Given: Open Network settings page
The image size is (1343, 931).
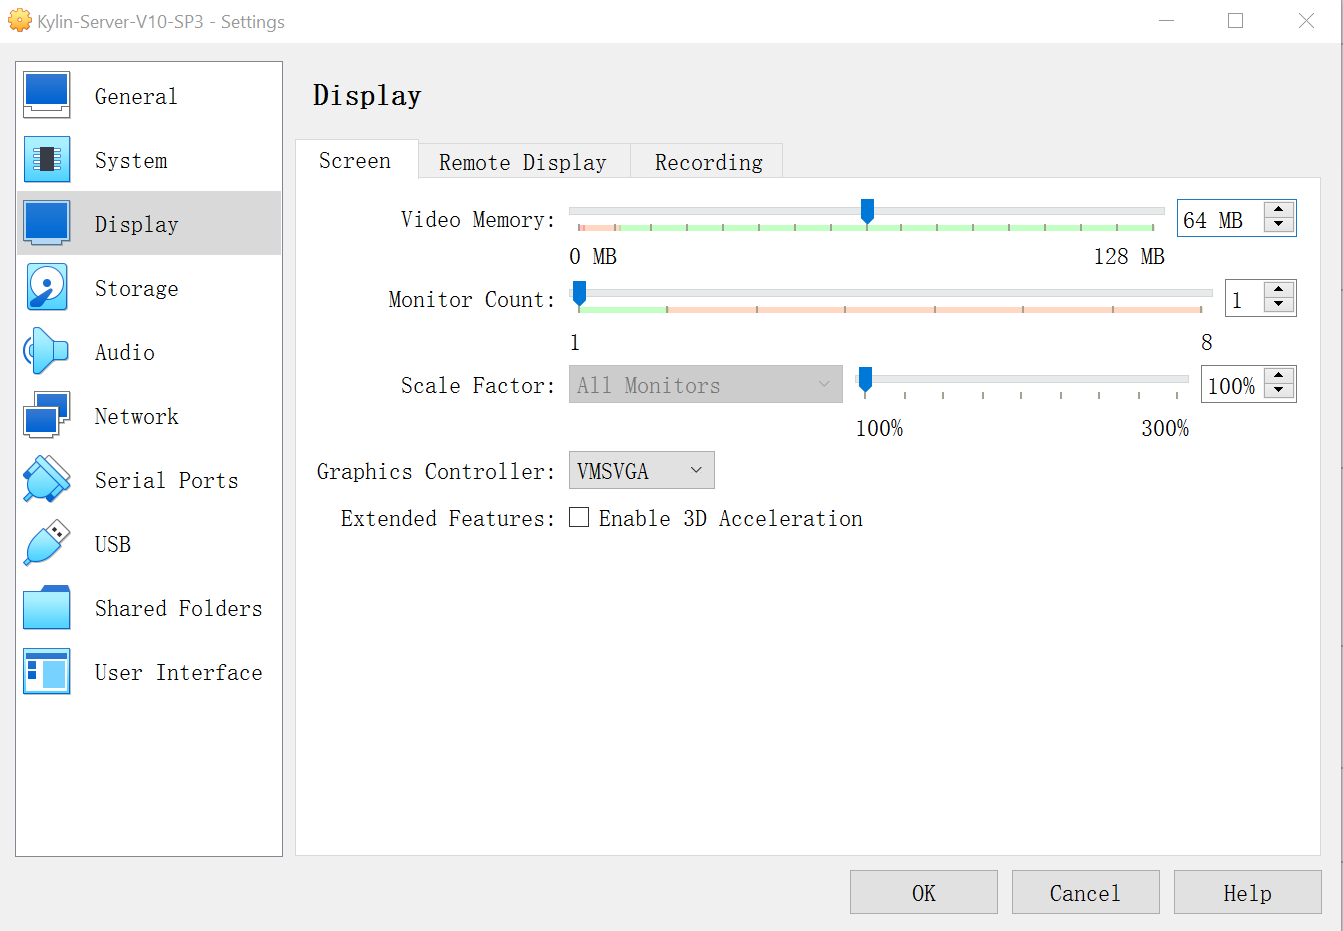Looking at the screenshot, I should pyautogui.click(x=149, y=415).
